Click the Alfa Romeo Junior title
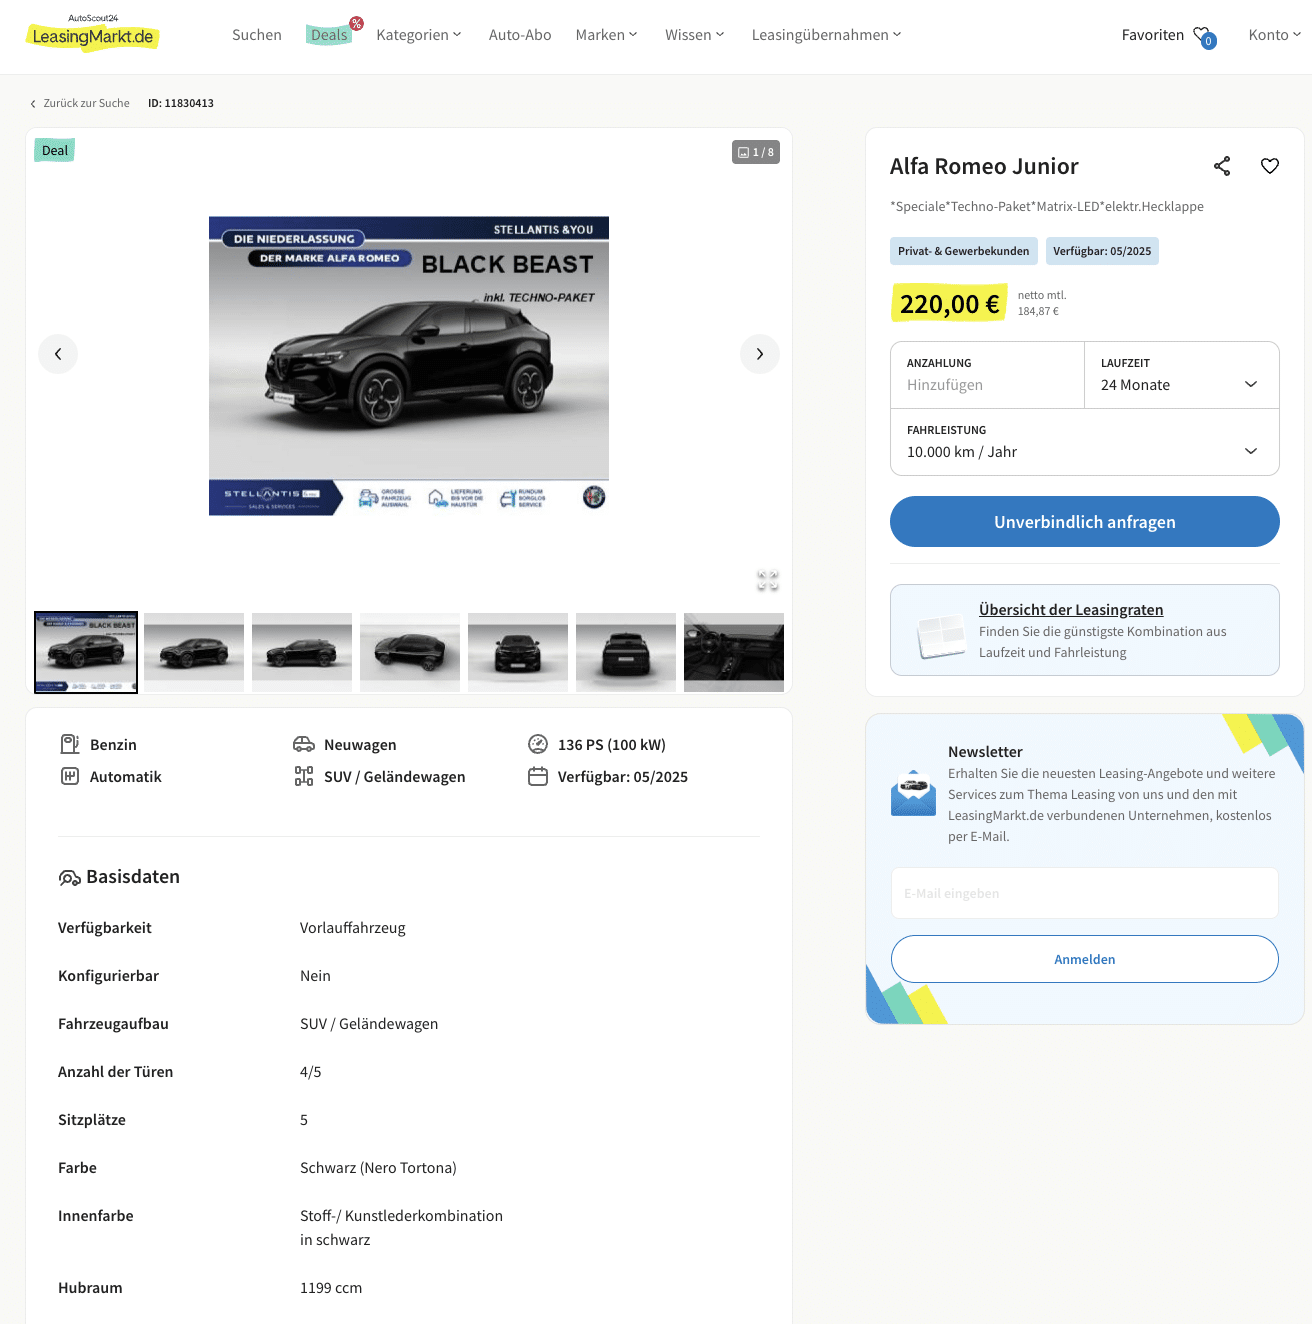 pos(984,166)
